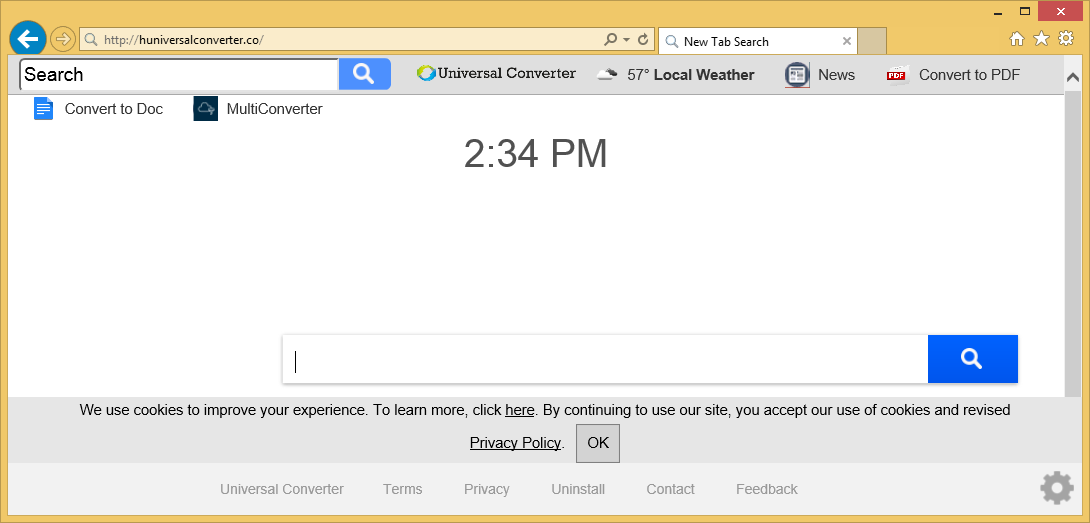Open footer Uninstall link
The width and height of the screenshot is (1090, 523).
tap(578, 490)
